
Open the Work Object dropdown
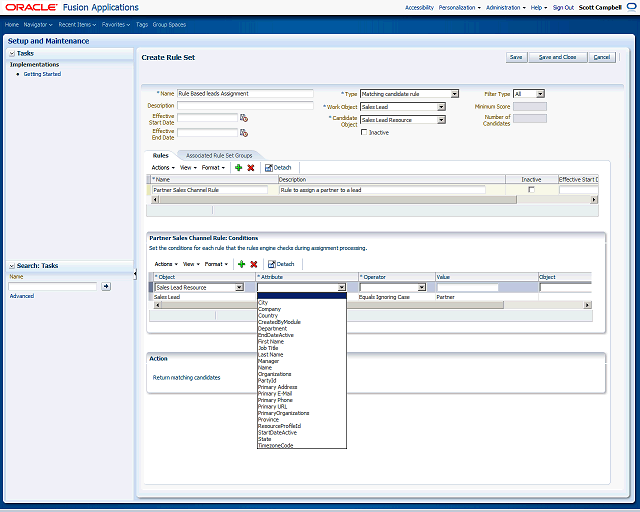[x=441, y=107]
